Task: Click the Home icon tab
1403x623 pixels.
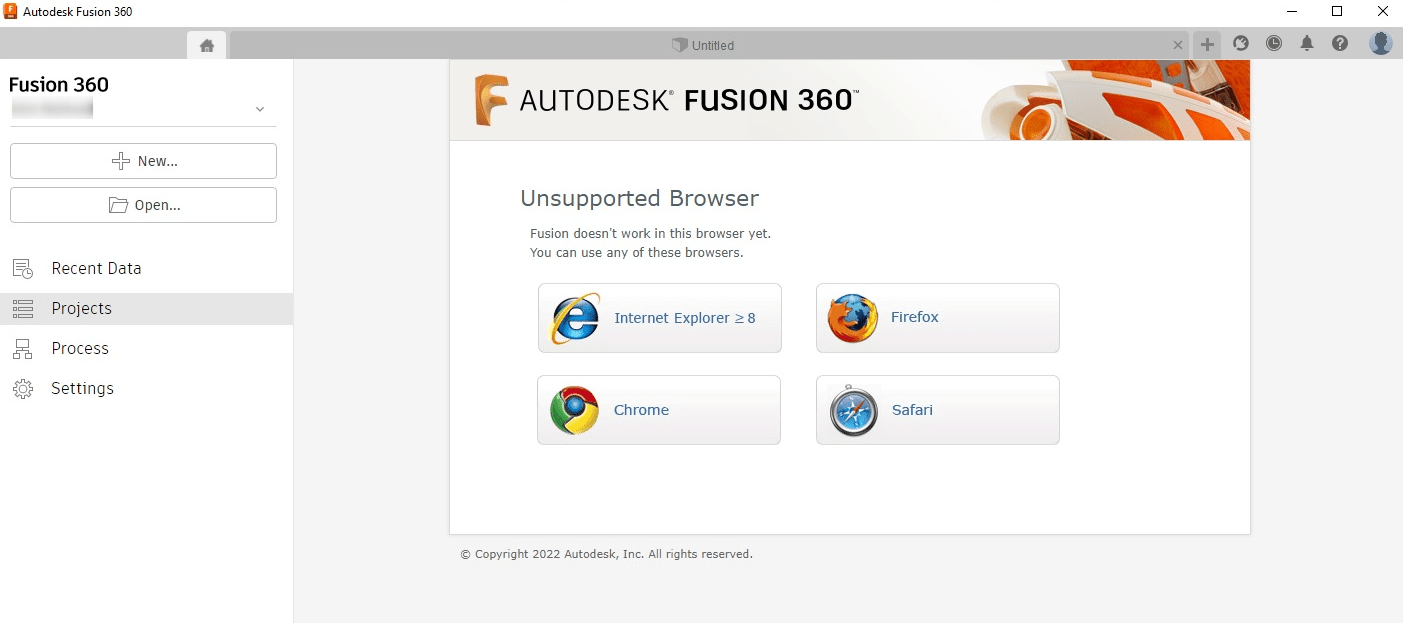Action: pyautogui.click(x=207, y=45)
